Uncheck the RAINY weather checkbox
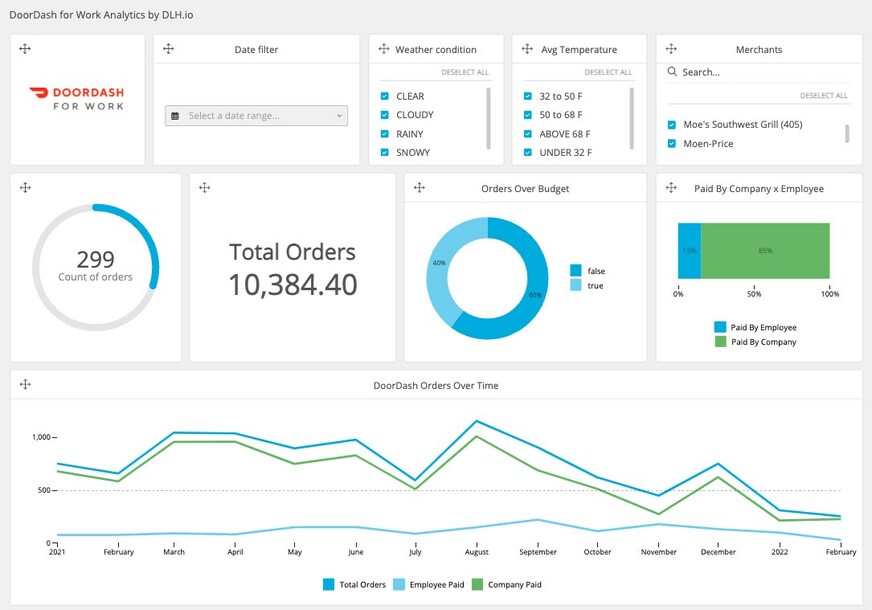This screenshot has width=872, height=610. (x=384, y=133)
